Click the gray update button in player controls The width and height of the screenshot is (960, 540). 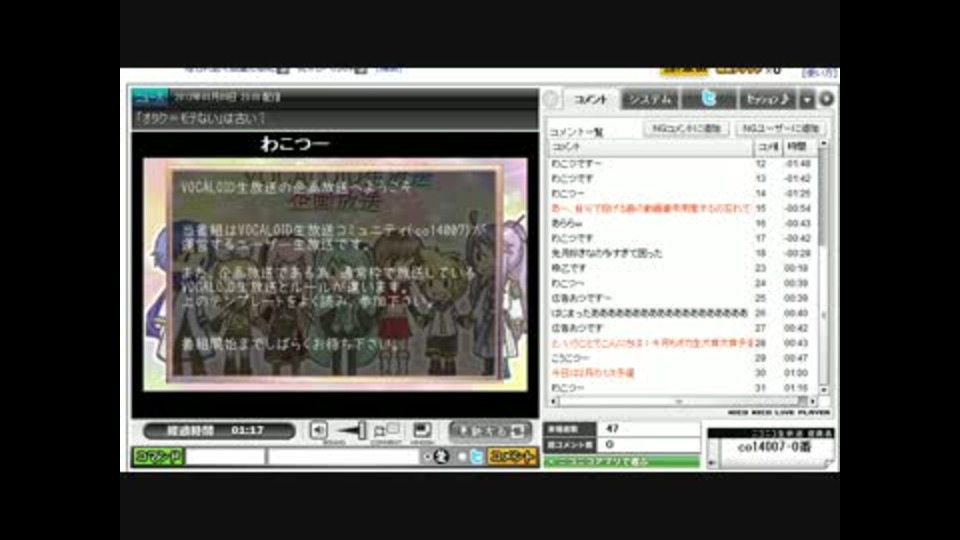(x=489, y=431)
